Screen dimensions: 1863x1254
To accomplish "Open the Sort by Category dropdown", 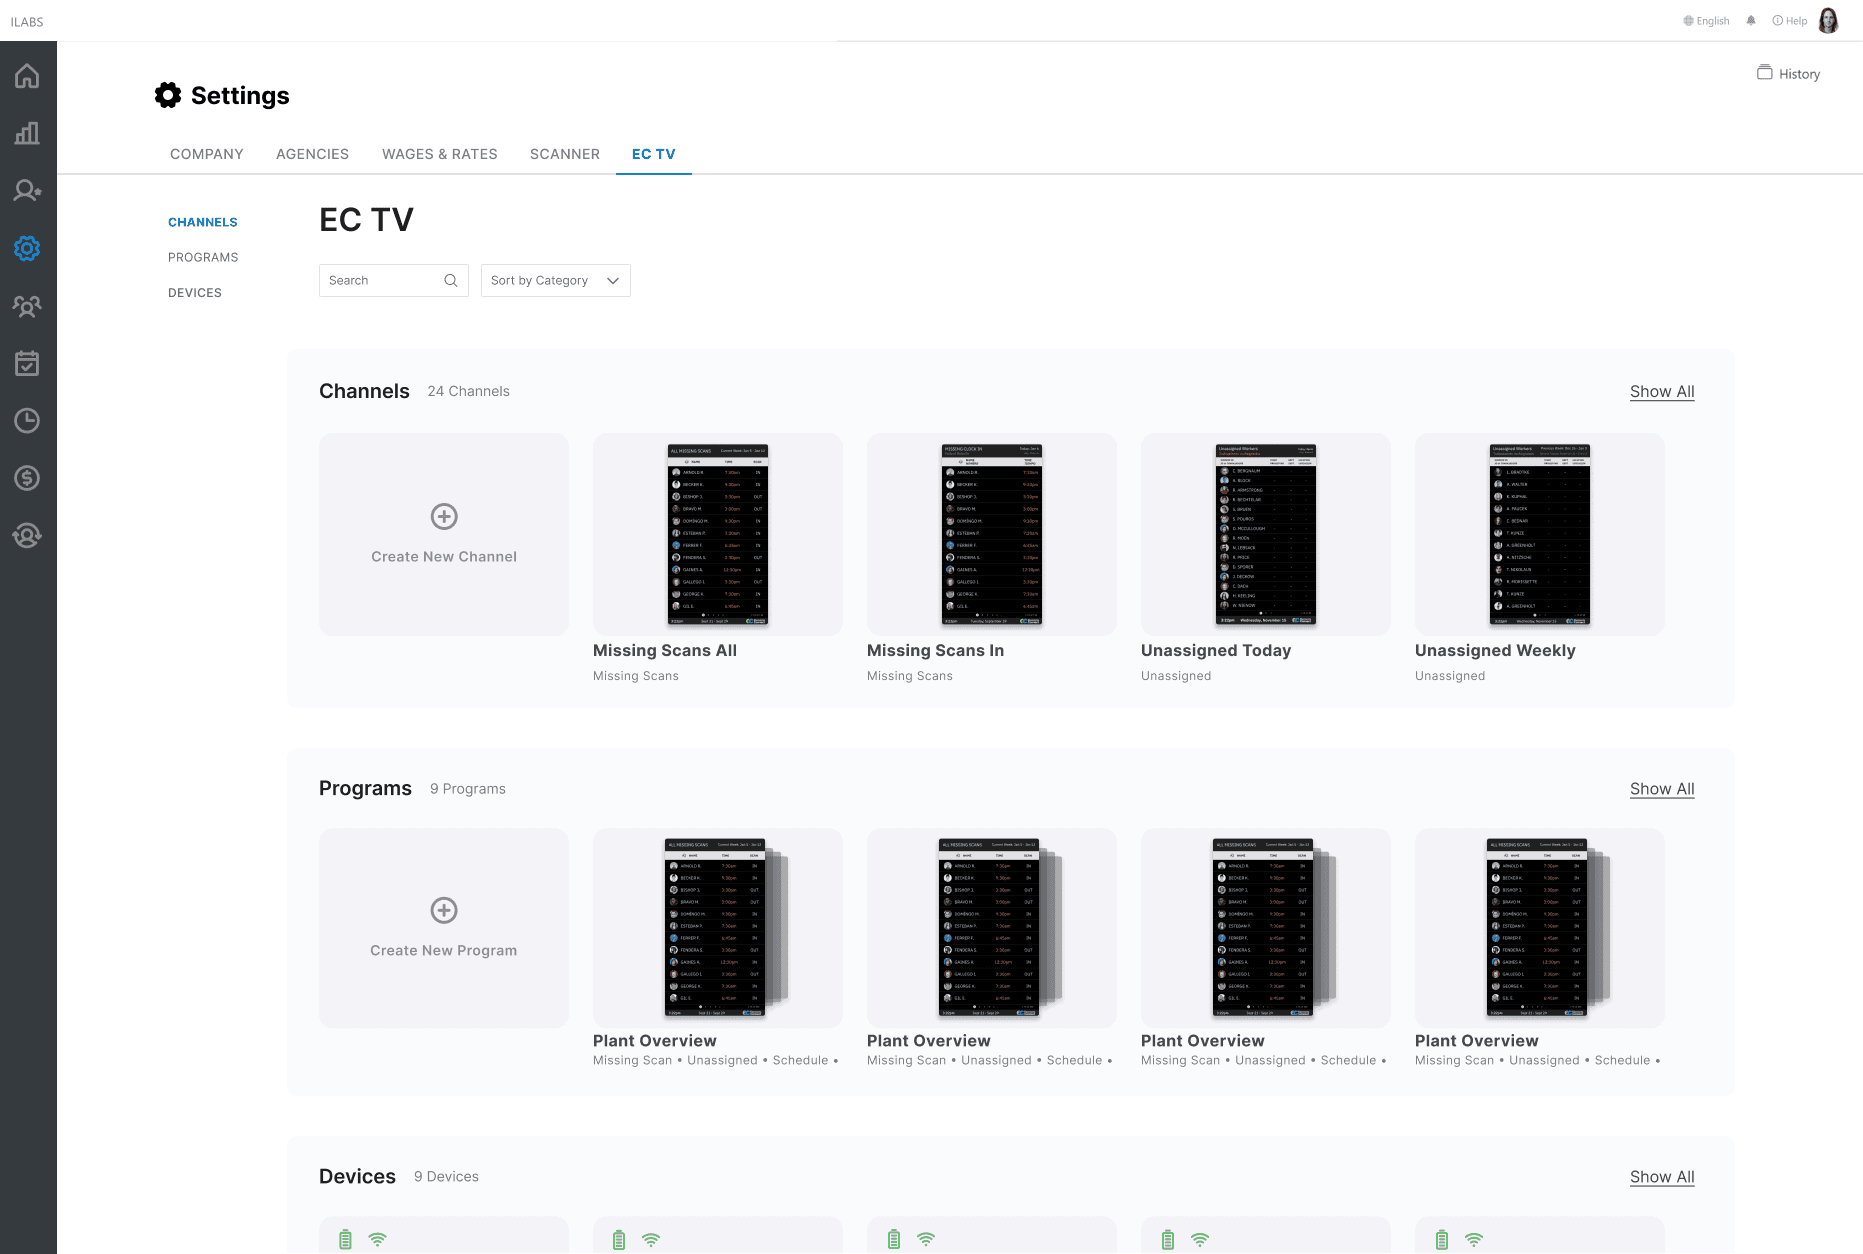I will tap(556, 280).
